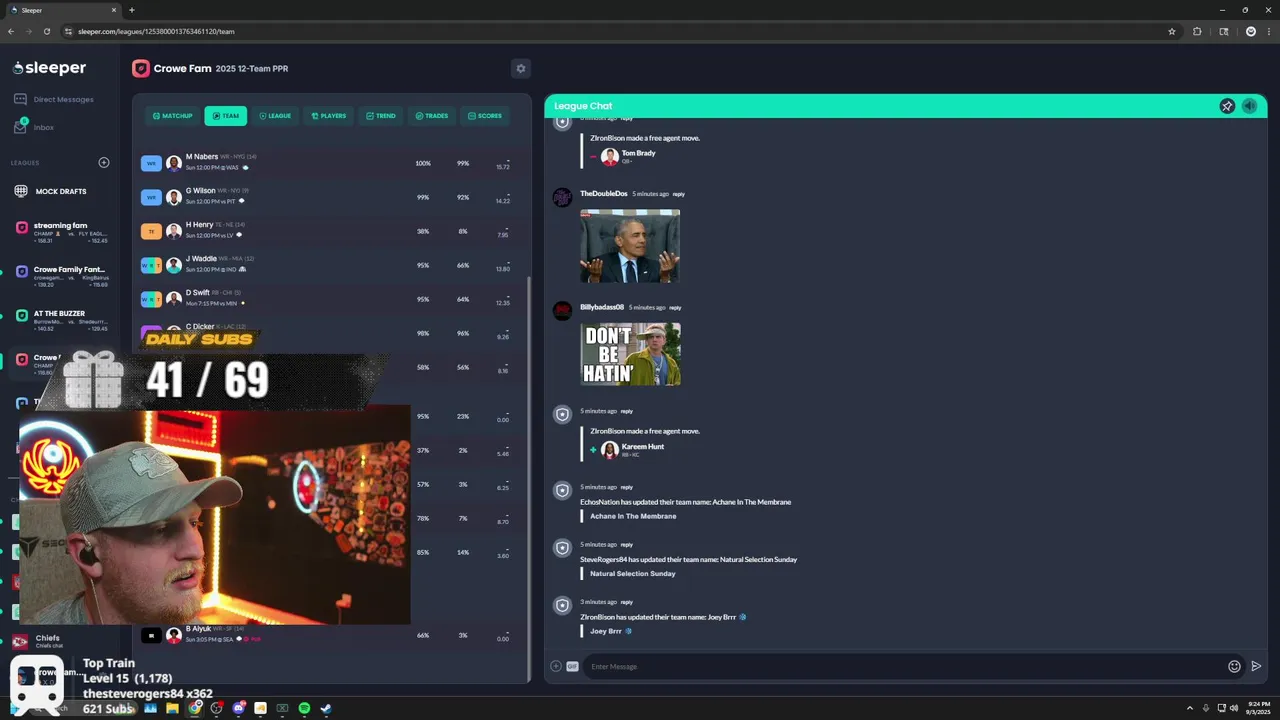
Task: Go back in browser history
Action: [x=11, y=31]
